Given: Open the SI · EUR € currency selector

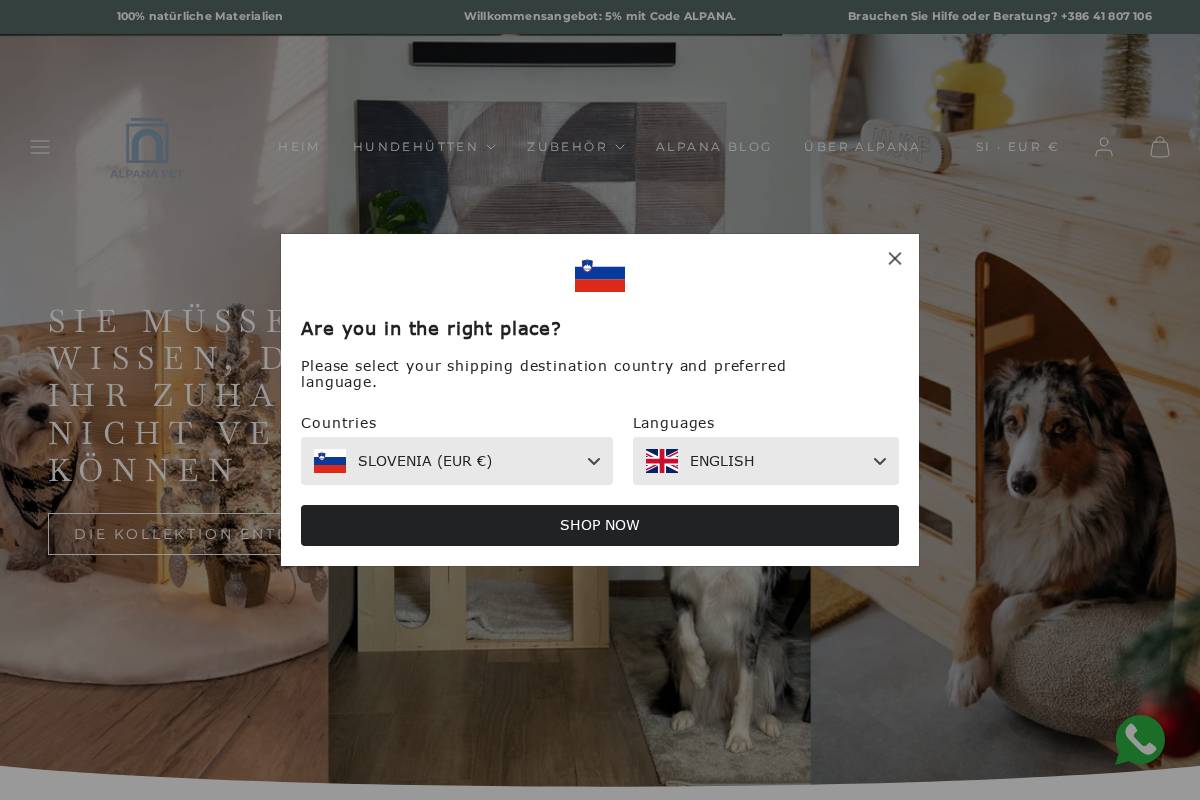Looking at the screenshot, I should click(x=1017, y=147).
